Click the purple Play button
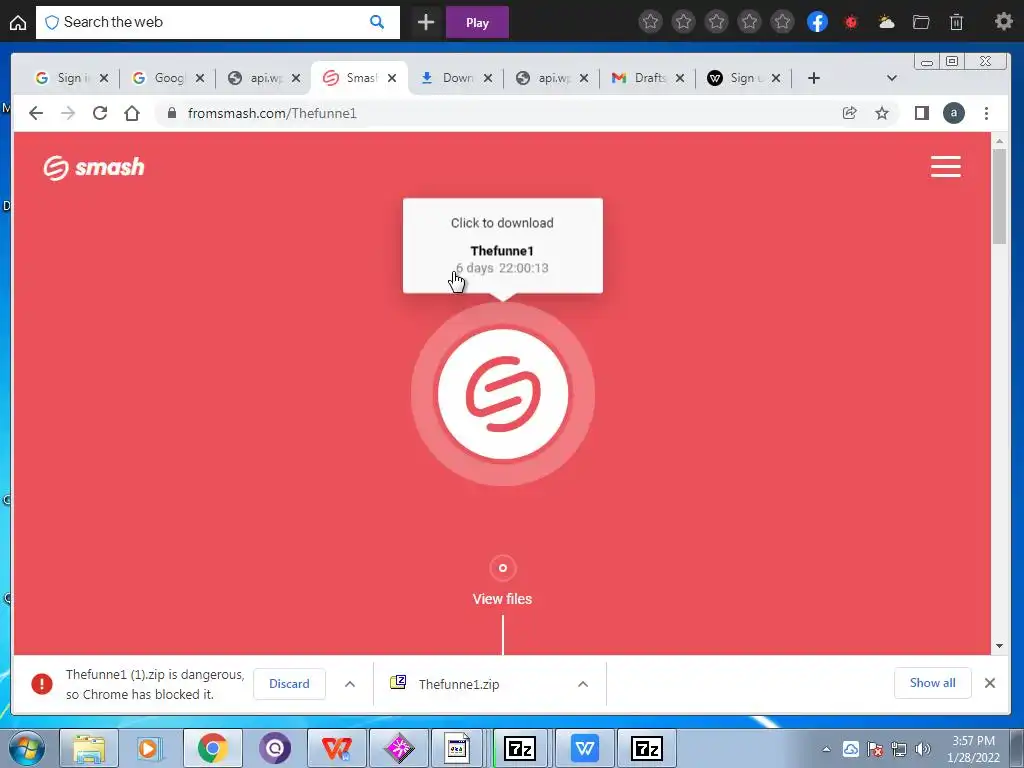This screenshot has width=1024, height=768. [477, 23]
